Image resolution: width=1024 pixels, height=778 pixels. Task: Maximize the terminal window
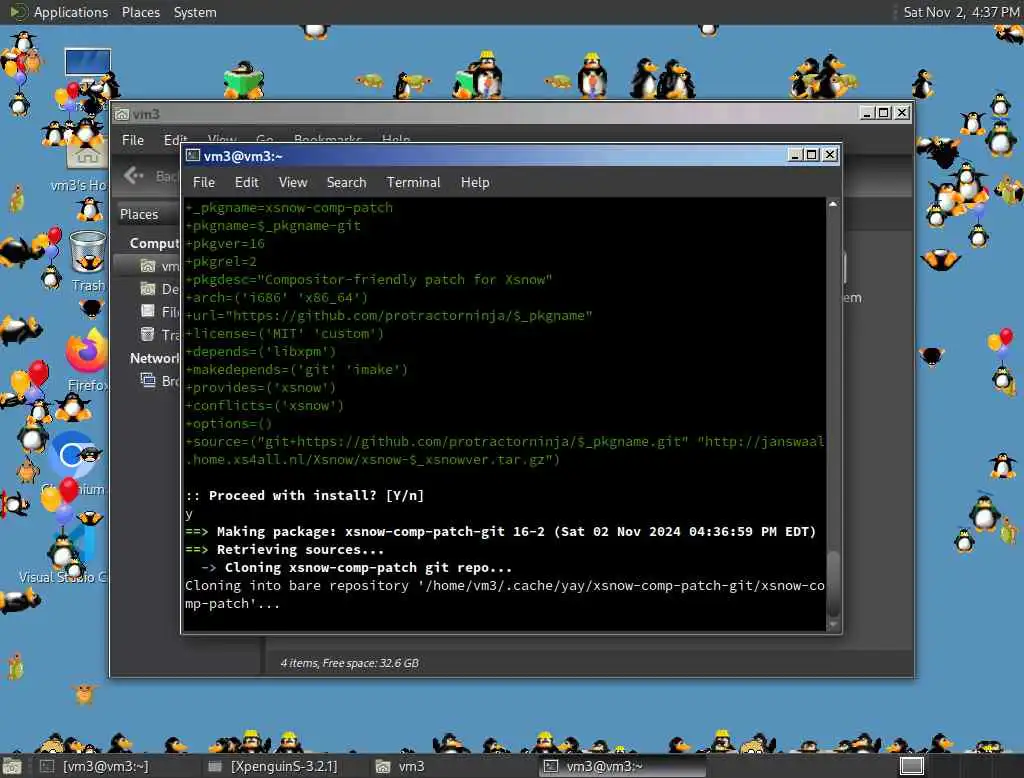tap(812, 155)
